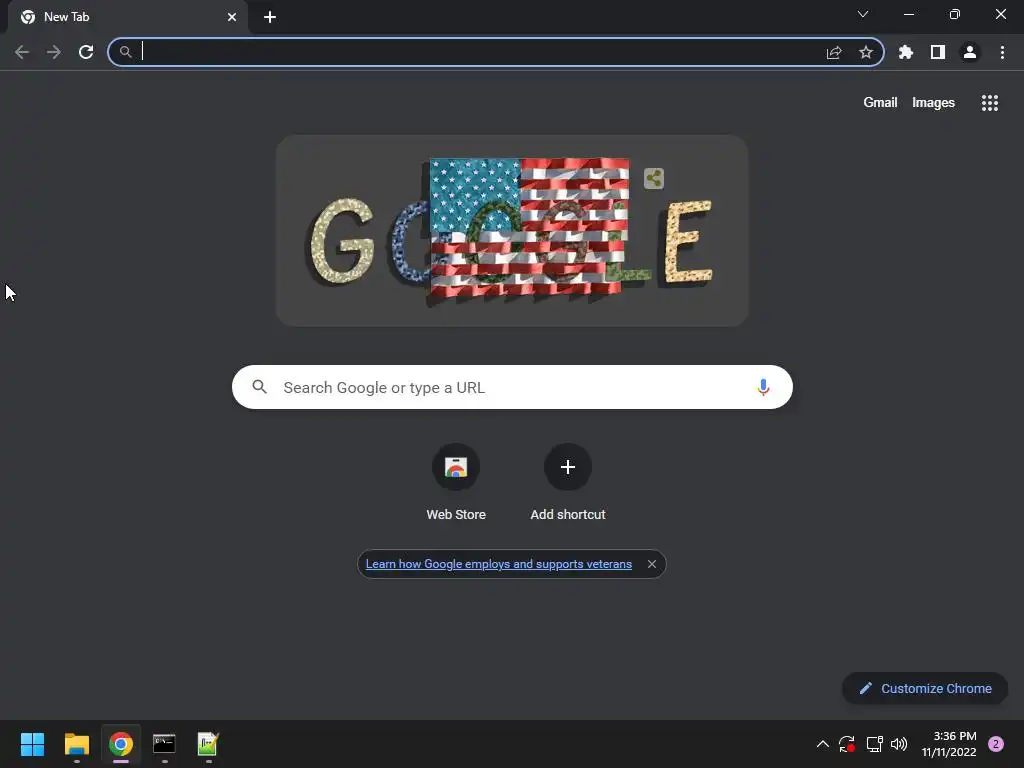Share this page via address bar icon
Screen dimensions: 1024x768
[x=834, y=52]
